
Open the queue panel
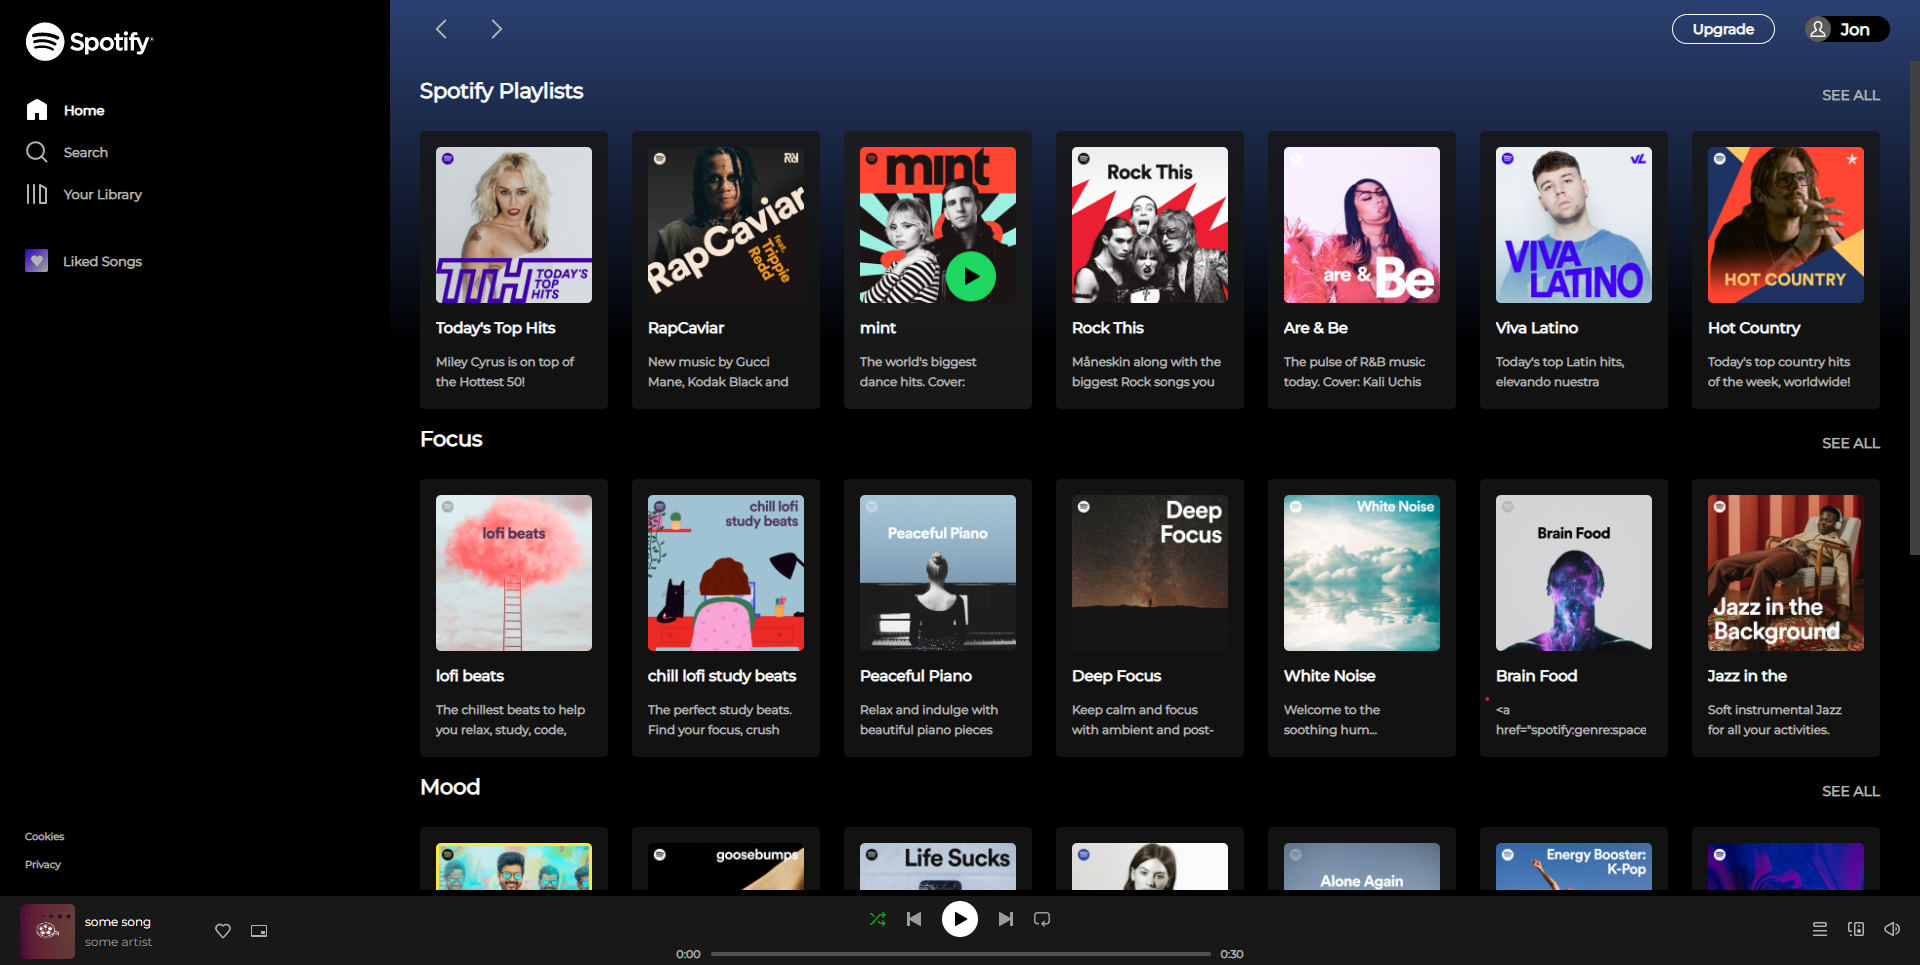pyautogui.click(x=1819, y=929)
